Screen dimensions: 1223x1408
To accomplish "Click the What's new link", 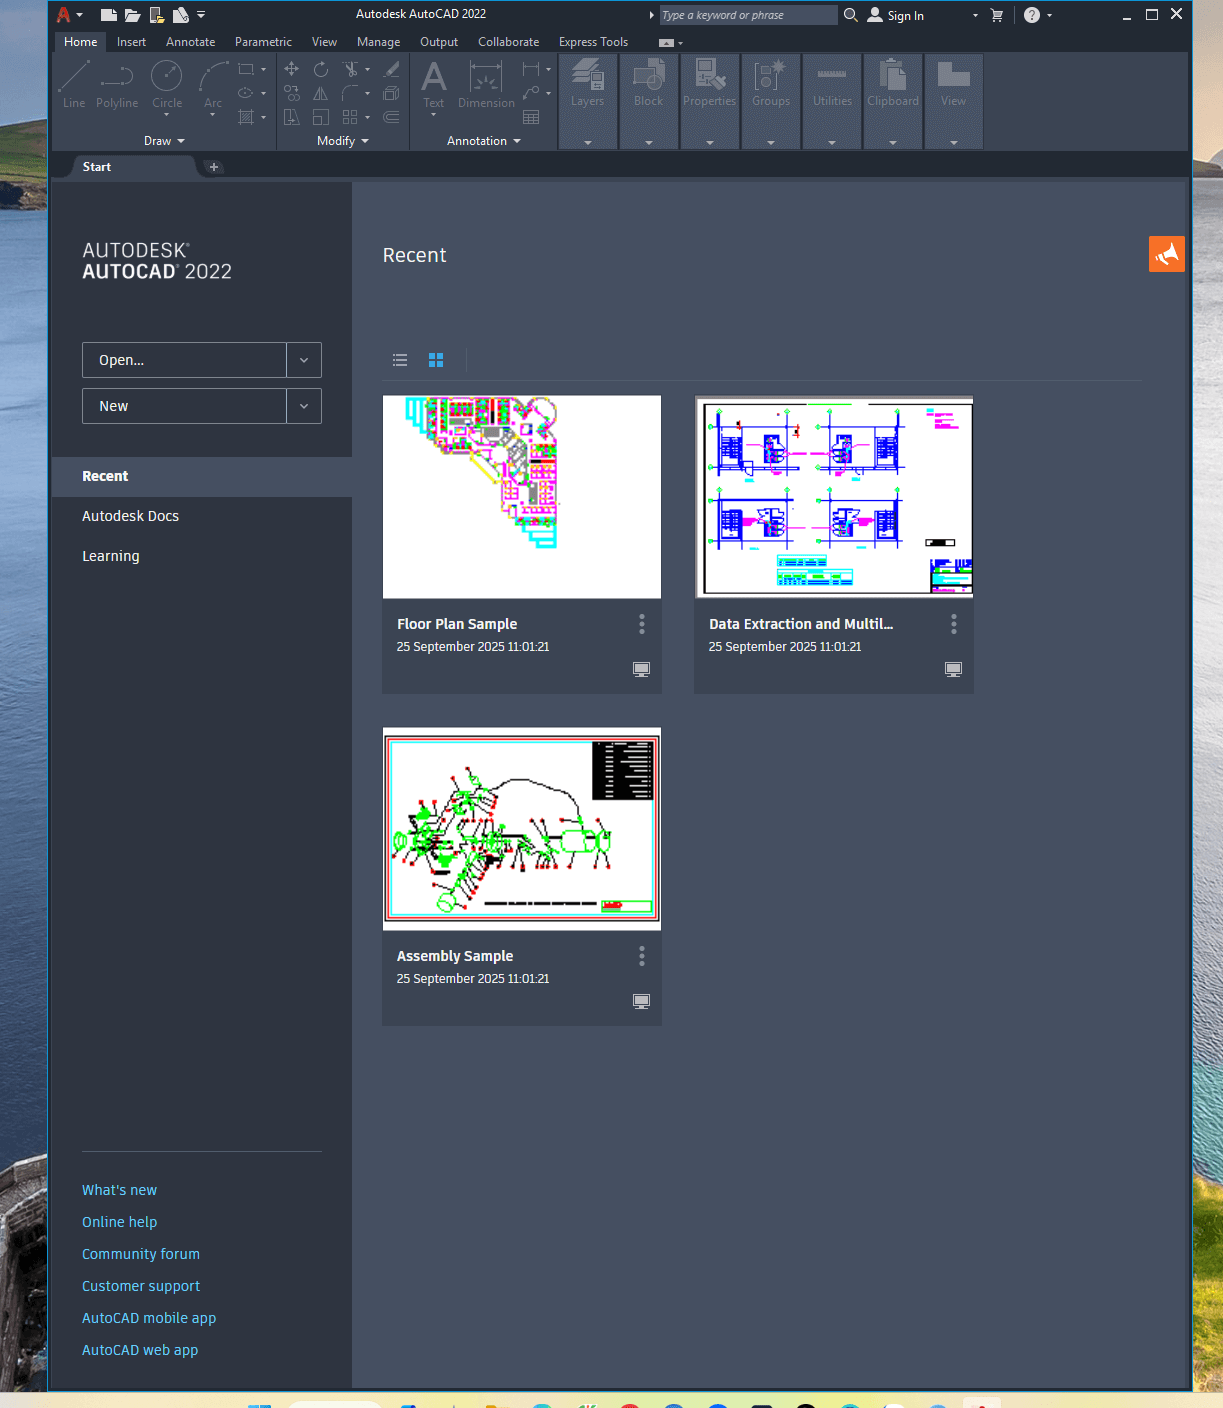I will pos(119,1190).
